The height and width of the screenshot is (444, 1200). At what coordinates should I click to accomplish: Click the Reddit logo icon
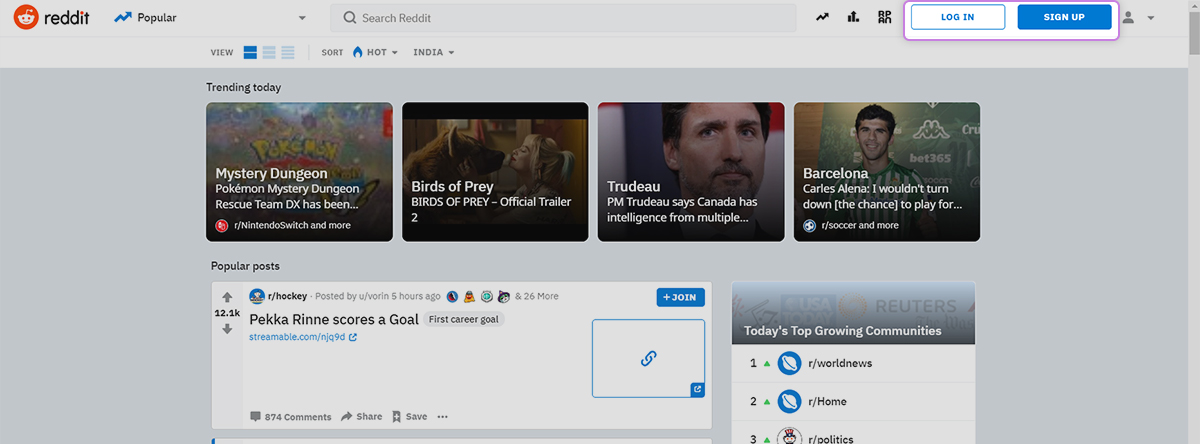(27, 17)
